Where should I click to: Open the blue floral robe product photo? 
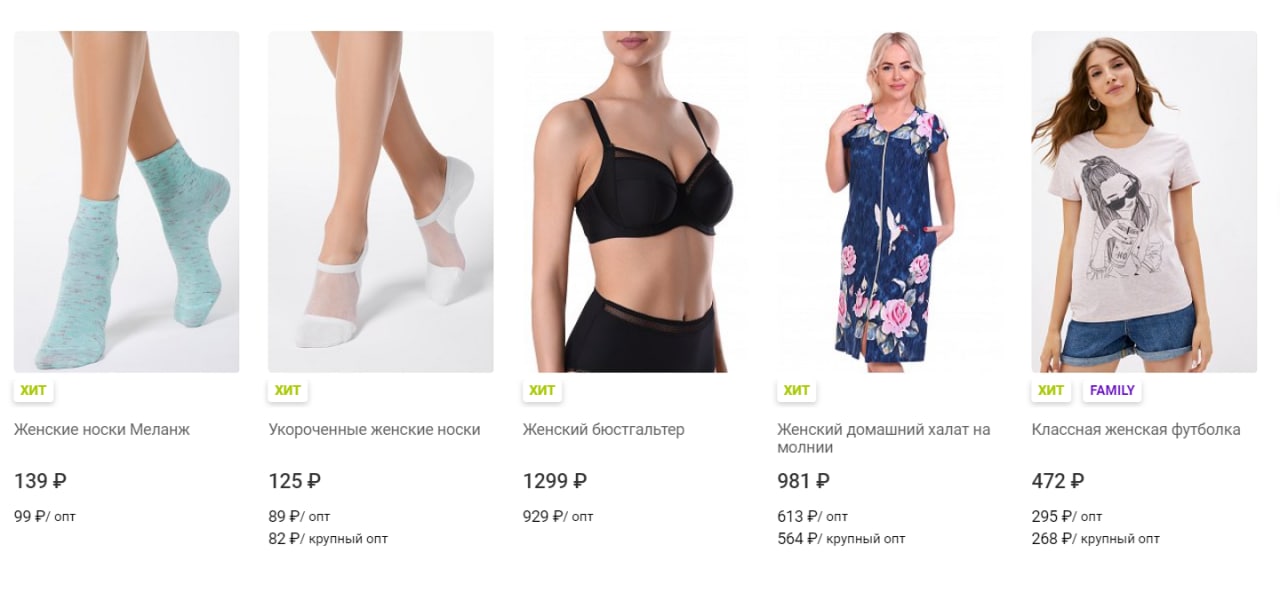890,202
